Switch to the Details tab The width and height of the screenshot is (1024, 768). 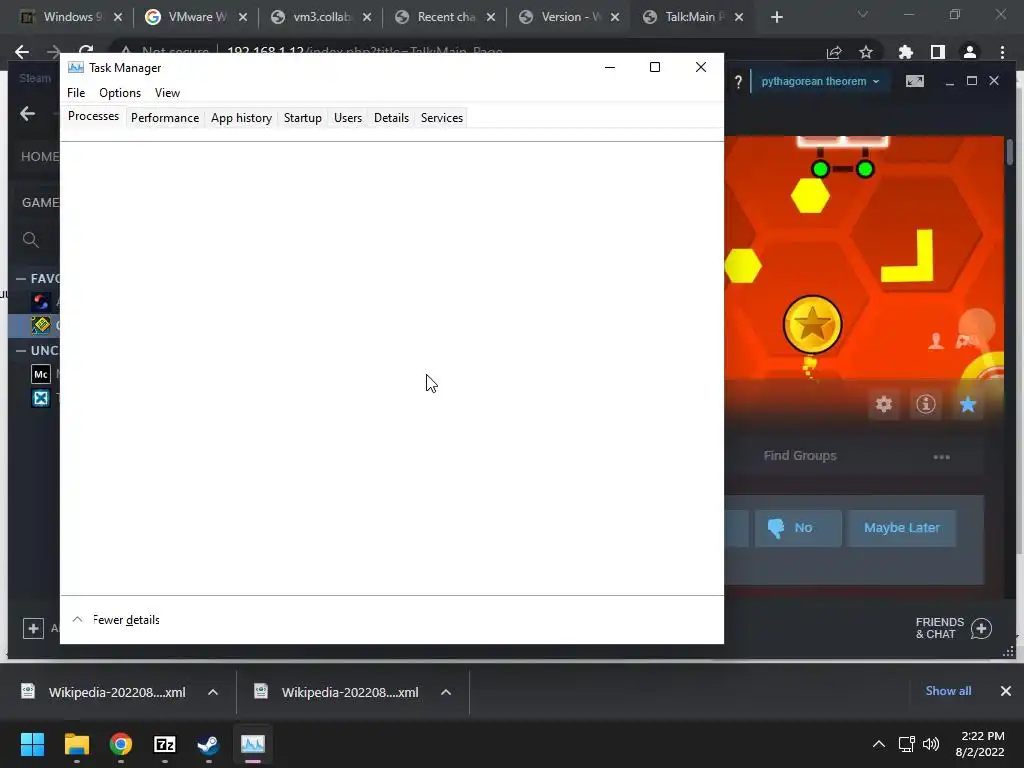(x=391, y=118)
